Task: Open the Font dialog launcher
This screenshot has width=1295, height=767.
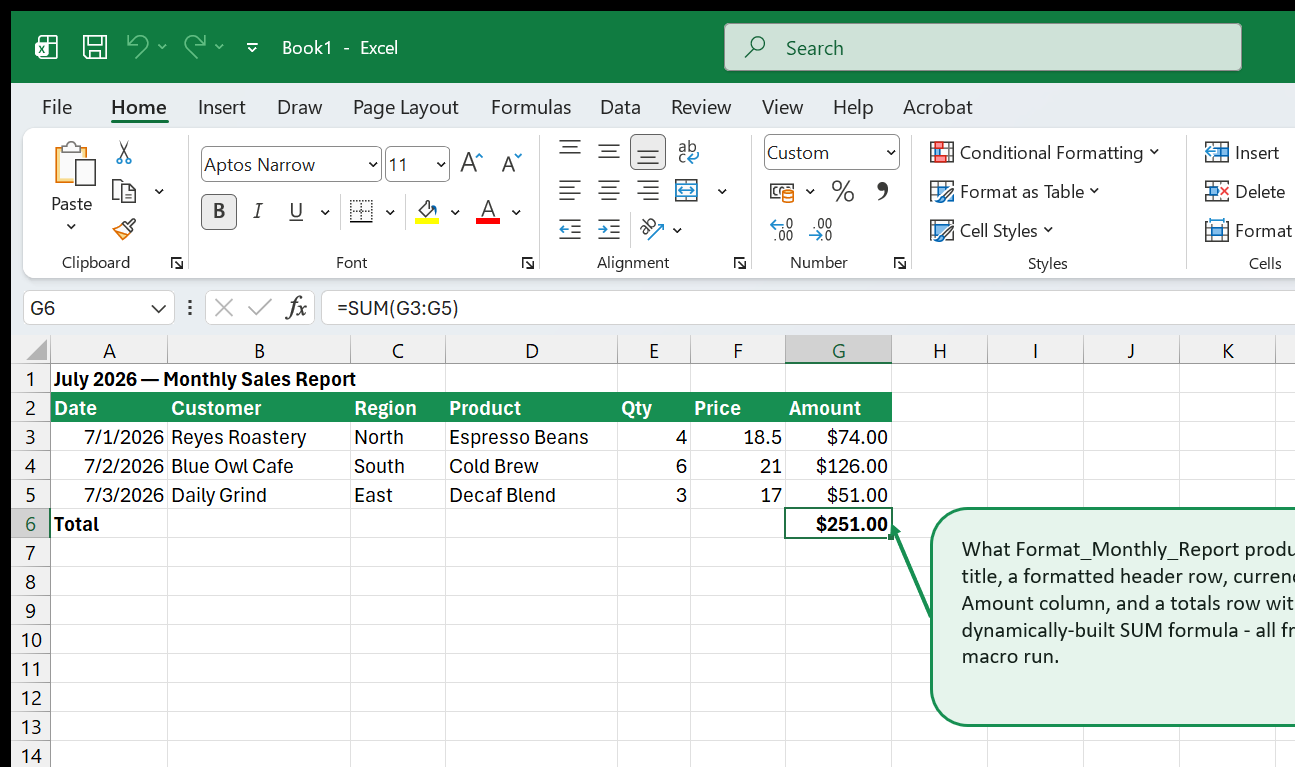Action: tap(527, 263)
